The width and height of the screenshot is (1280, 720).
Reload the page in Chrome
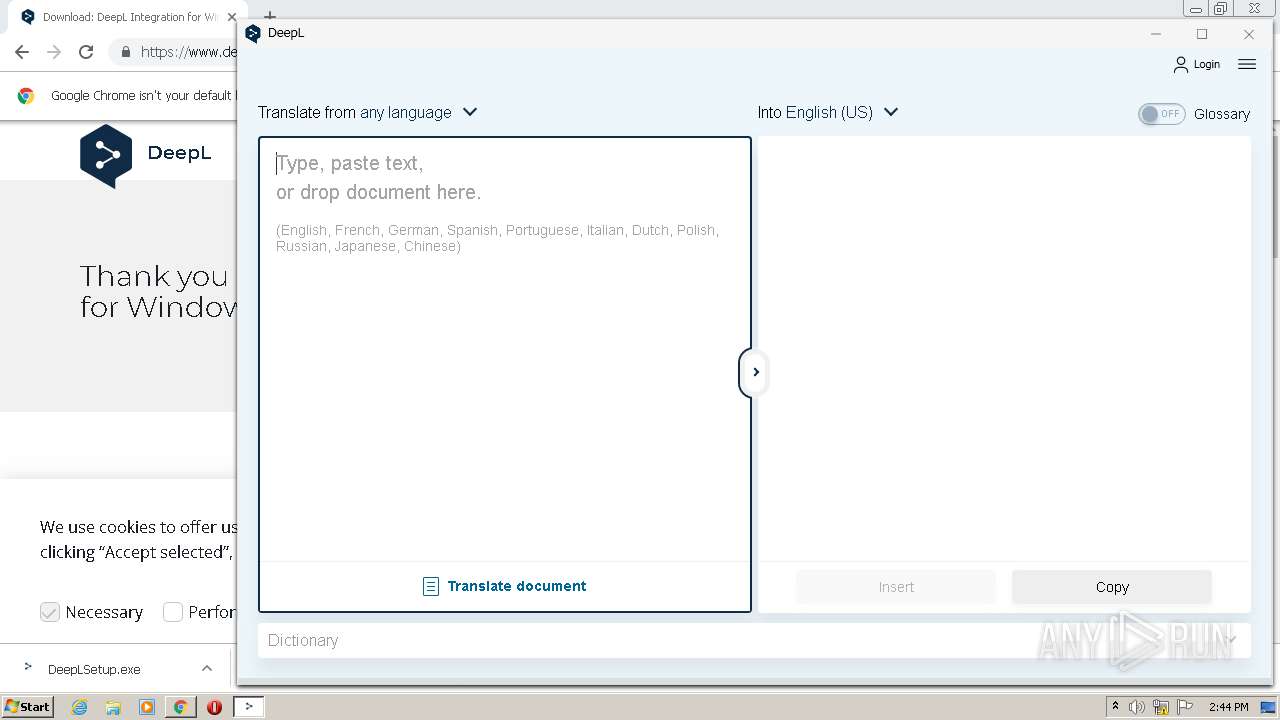tap(86, 52)
